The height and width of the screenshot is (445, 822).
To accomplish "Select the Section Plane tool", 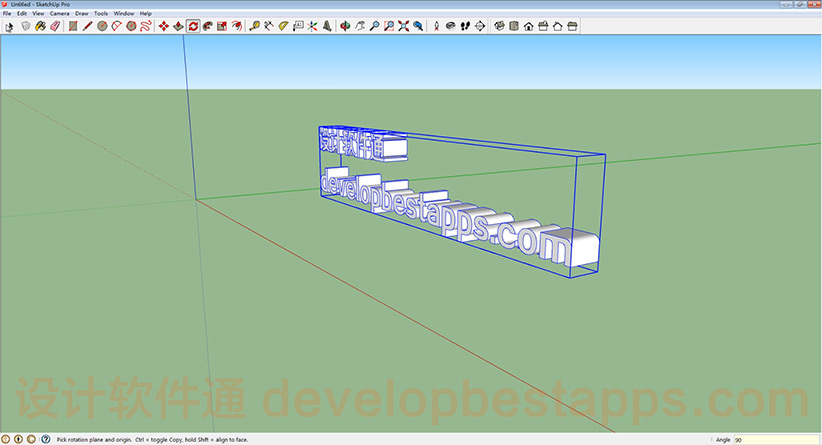I will tap(480, 26).
